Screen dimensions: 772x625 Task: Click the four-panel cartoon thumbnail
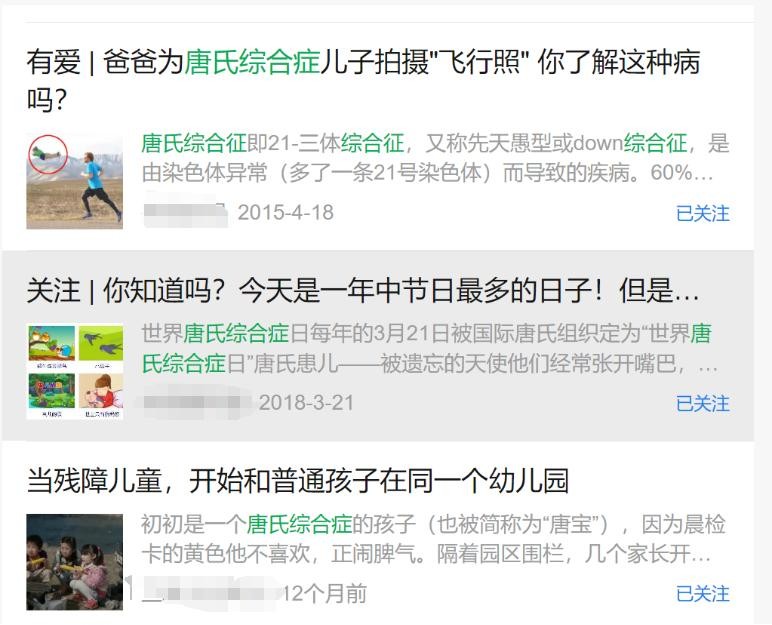tap(74, 372)
